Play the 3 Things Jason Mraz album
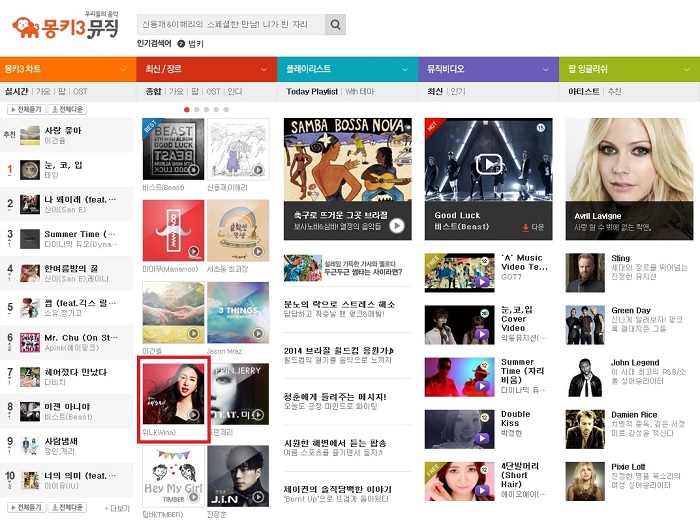The width and height of the screenshot is (700, 525). pos(258,333)
